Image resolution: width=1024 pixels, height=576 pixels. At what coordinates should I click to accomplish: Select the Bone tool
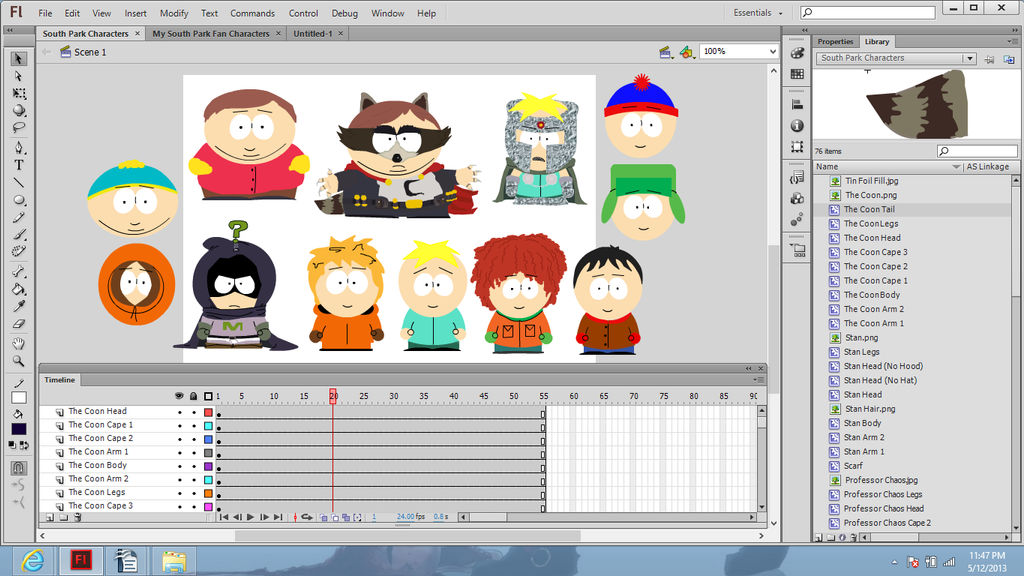pyautogui.click(x=19, y=272)
